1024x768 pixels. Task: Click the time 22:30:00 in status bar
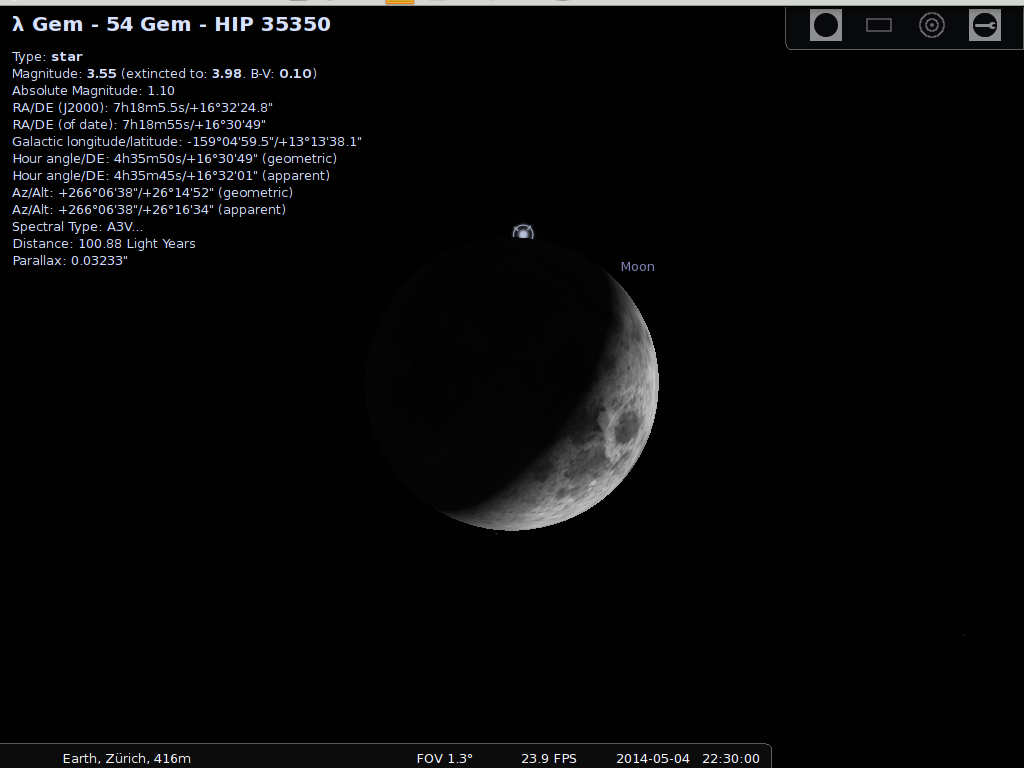point(730,758)
